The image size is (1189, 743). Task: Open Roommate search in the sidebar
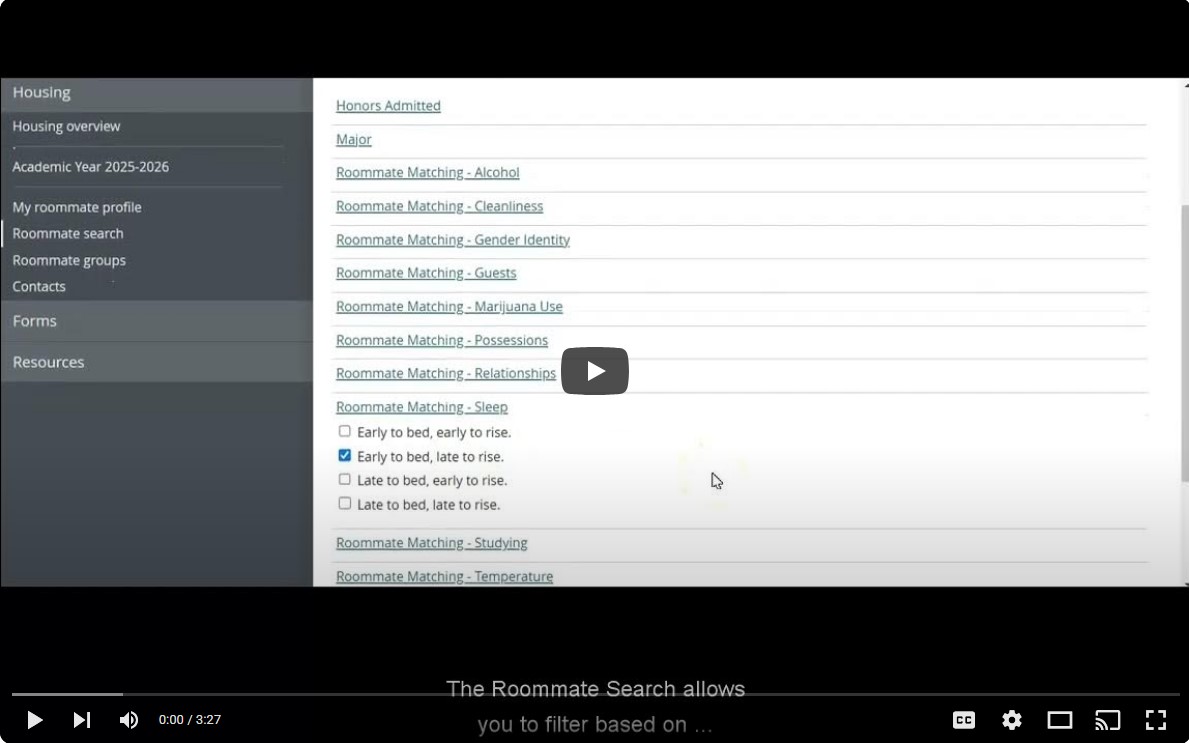click(68, 234)
